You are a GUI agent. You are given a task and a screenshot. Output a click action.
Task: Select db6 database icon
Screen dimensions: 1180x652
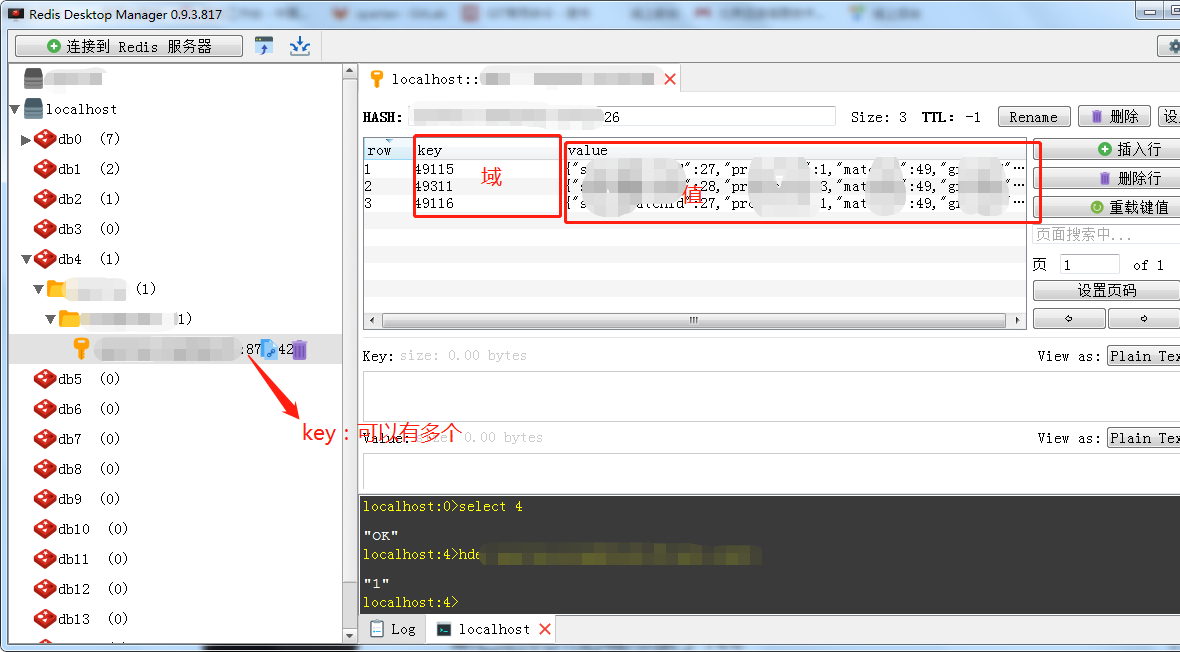tap(45, 409)
